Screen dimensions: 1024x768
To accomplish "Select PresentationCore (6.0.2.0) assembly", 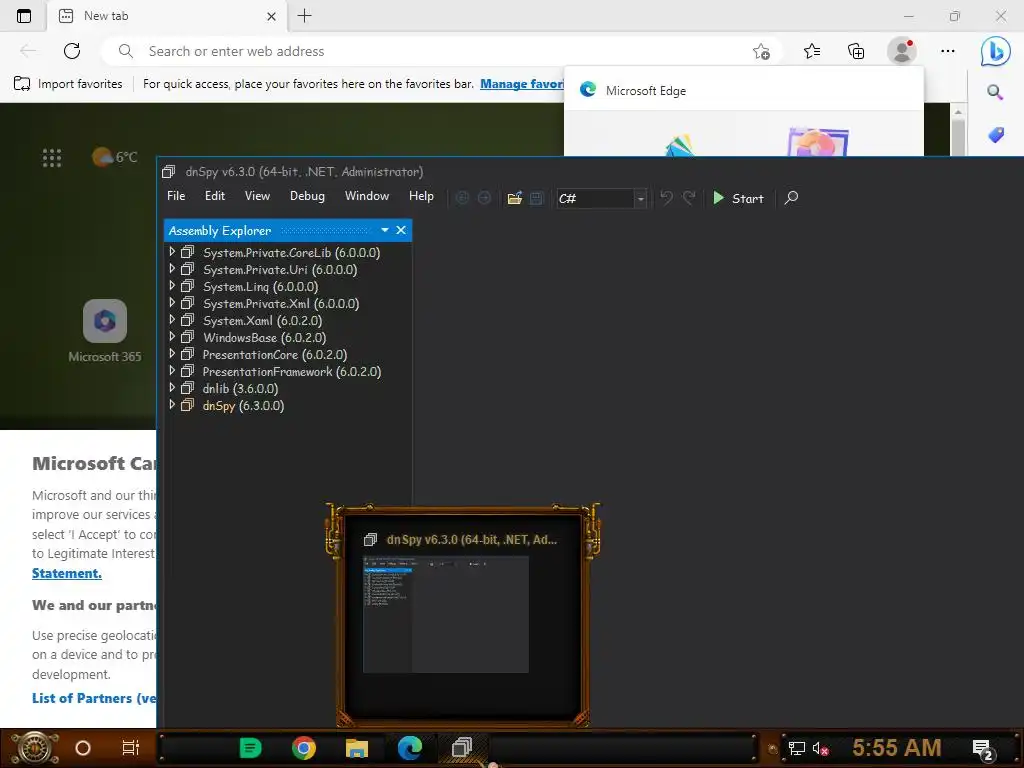I will click(x=275, y=355).
